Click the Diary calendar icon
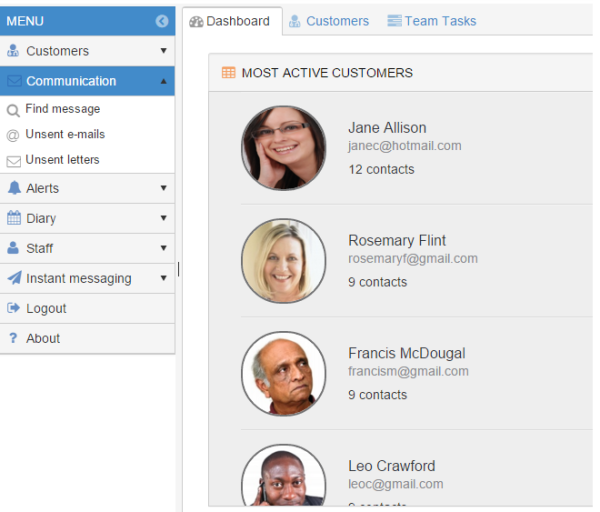 14,218
